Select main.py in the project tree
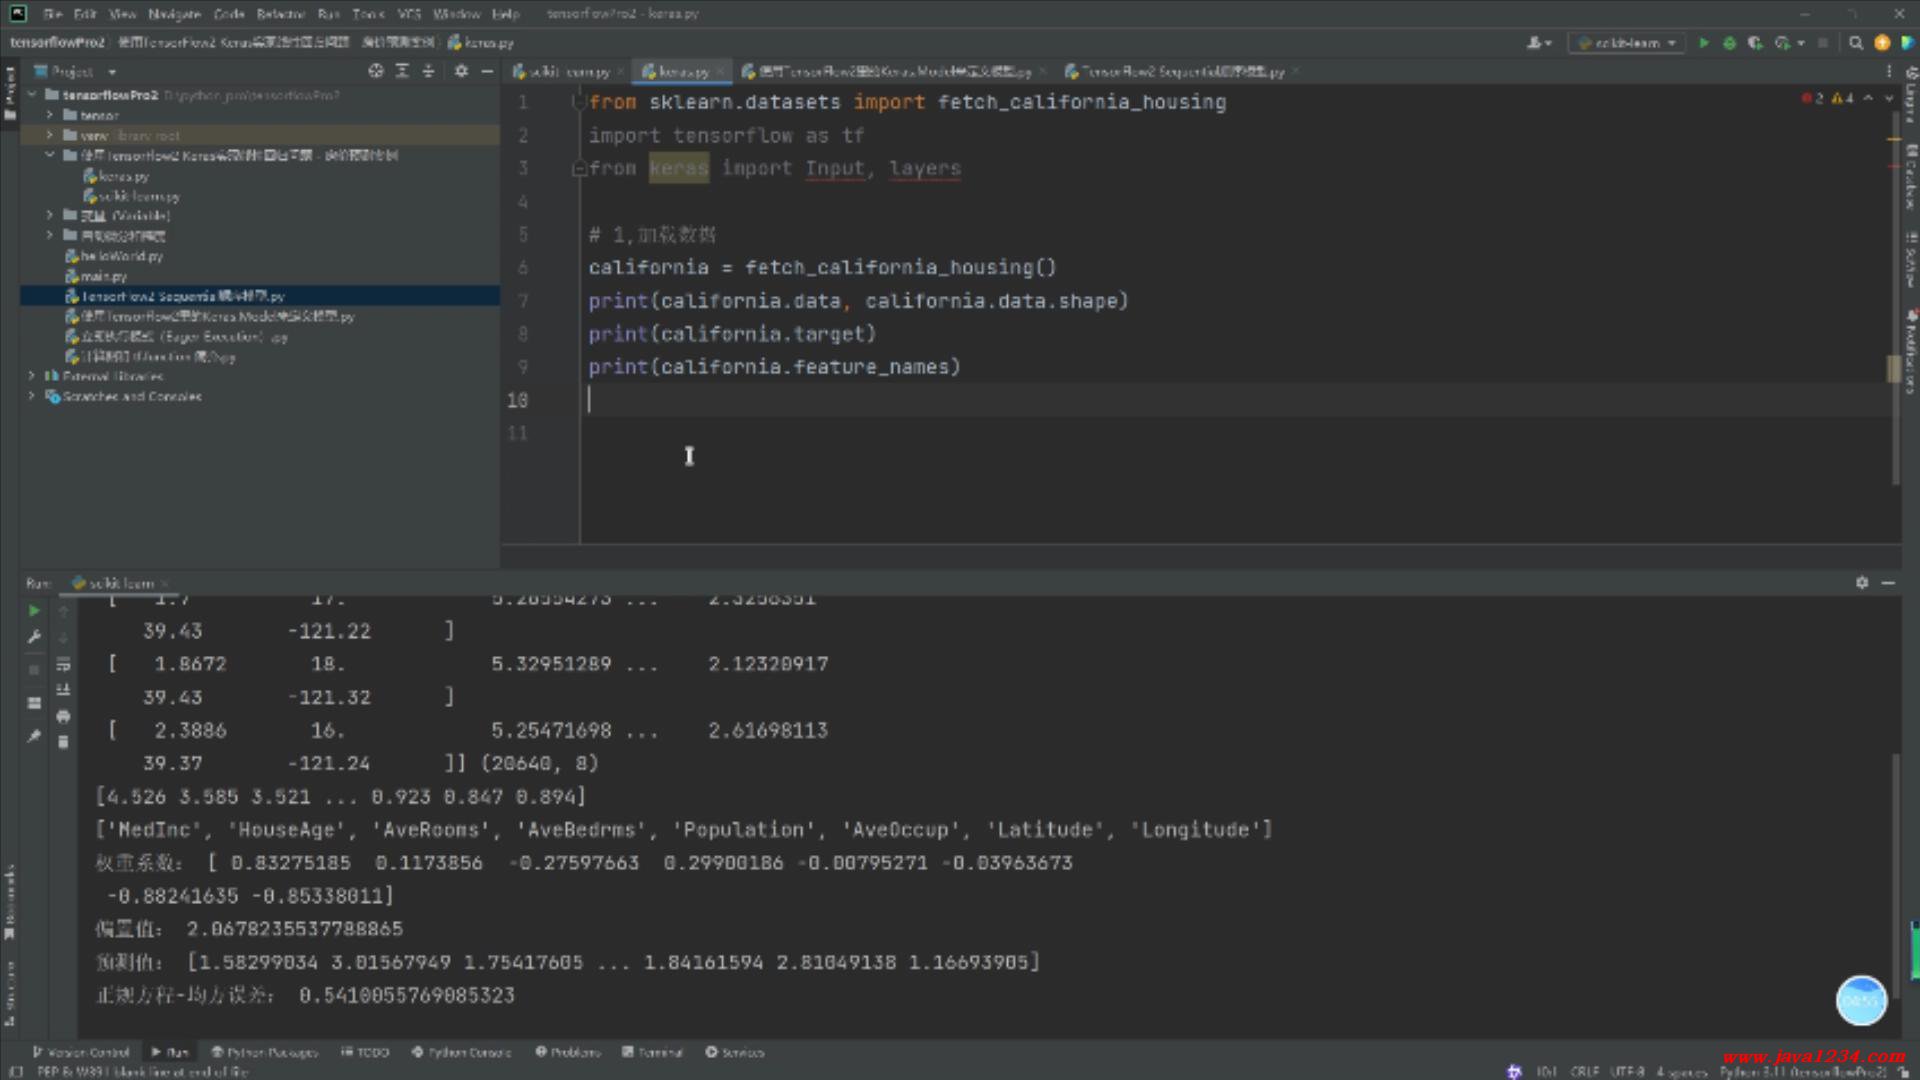The height and width of the screenshot is (1080, 1920). pos(103,276)
